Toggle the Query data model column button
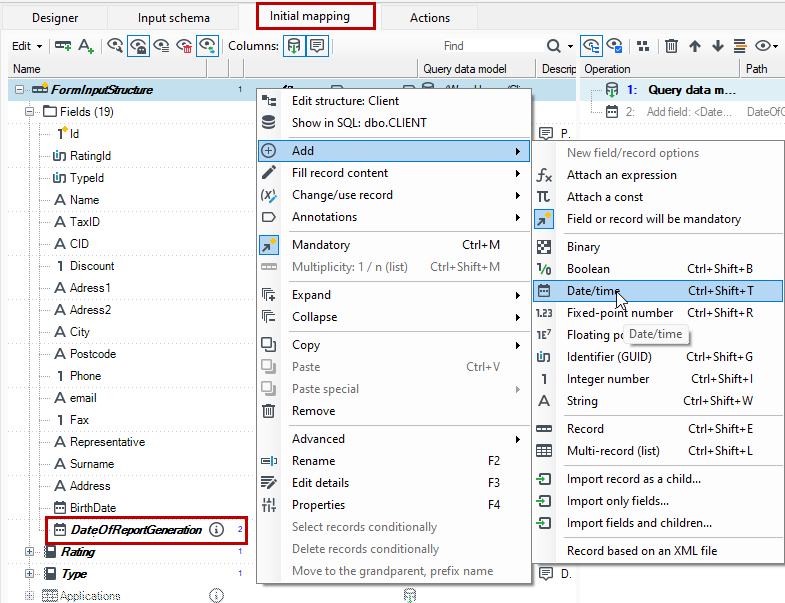The width and height of the screenshot is (785, 603). (x=294, y=46)
